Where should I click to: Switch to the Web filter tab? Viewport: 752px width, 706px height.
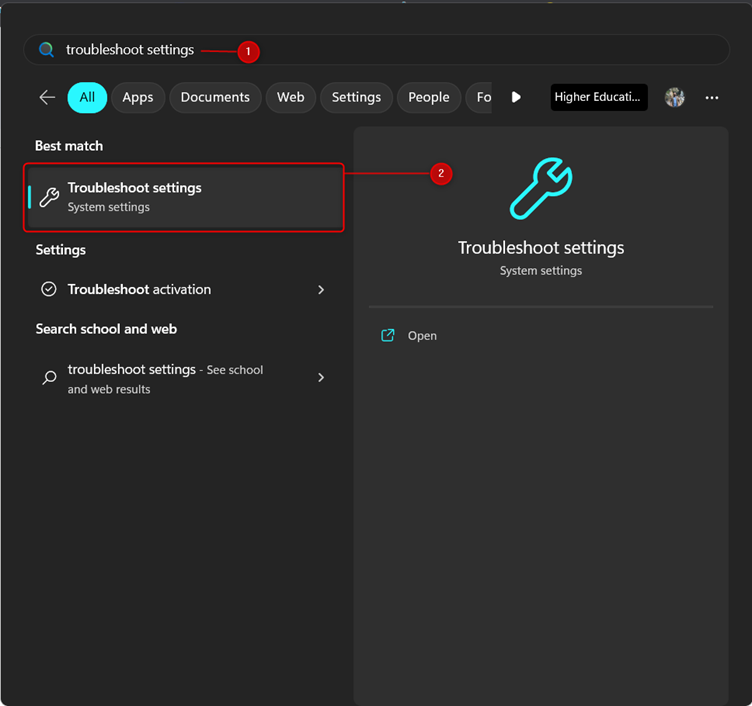coord(291,97)
